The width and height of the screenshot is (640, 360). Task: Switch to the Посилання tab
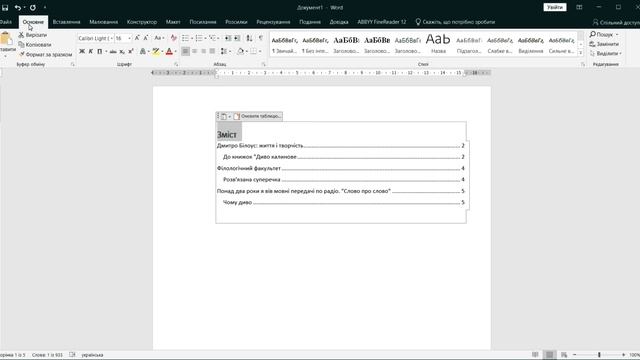pyautogui.click(x=203, y=22)
